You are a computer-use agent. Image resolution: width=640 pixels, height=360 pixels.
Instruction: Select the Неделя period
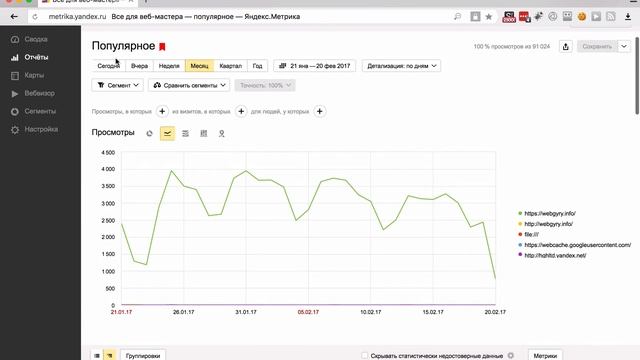[169, 66]
